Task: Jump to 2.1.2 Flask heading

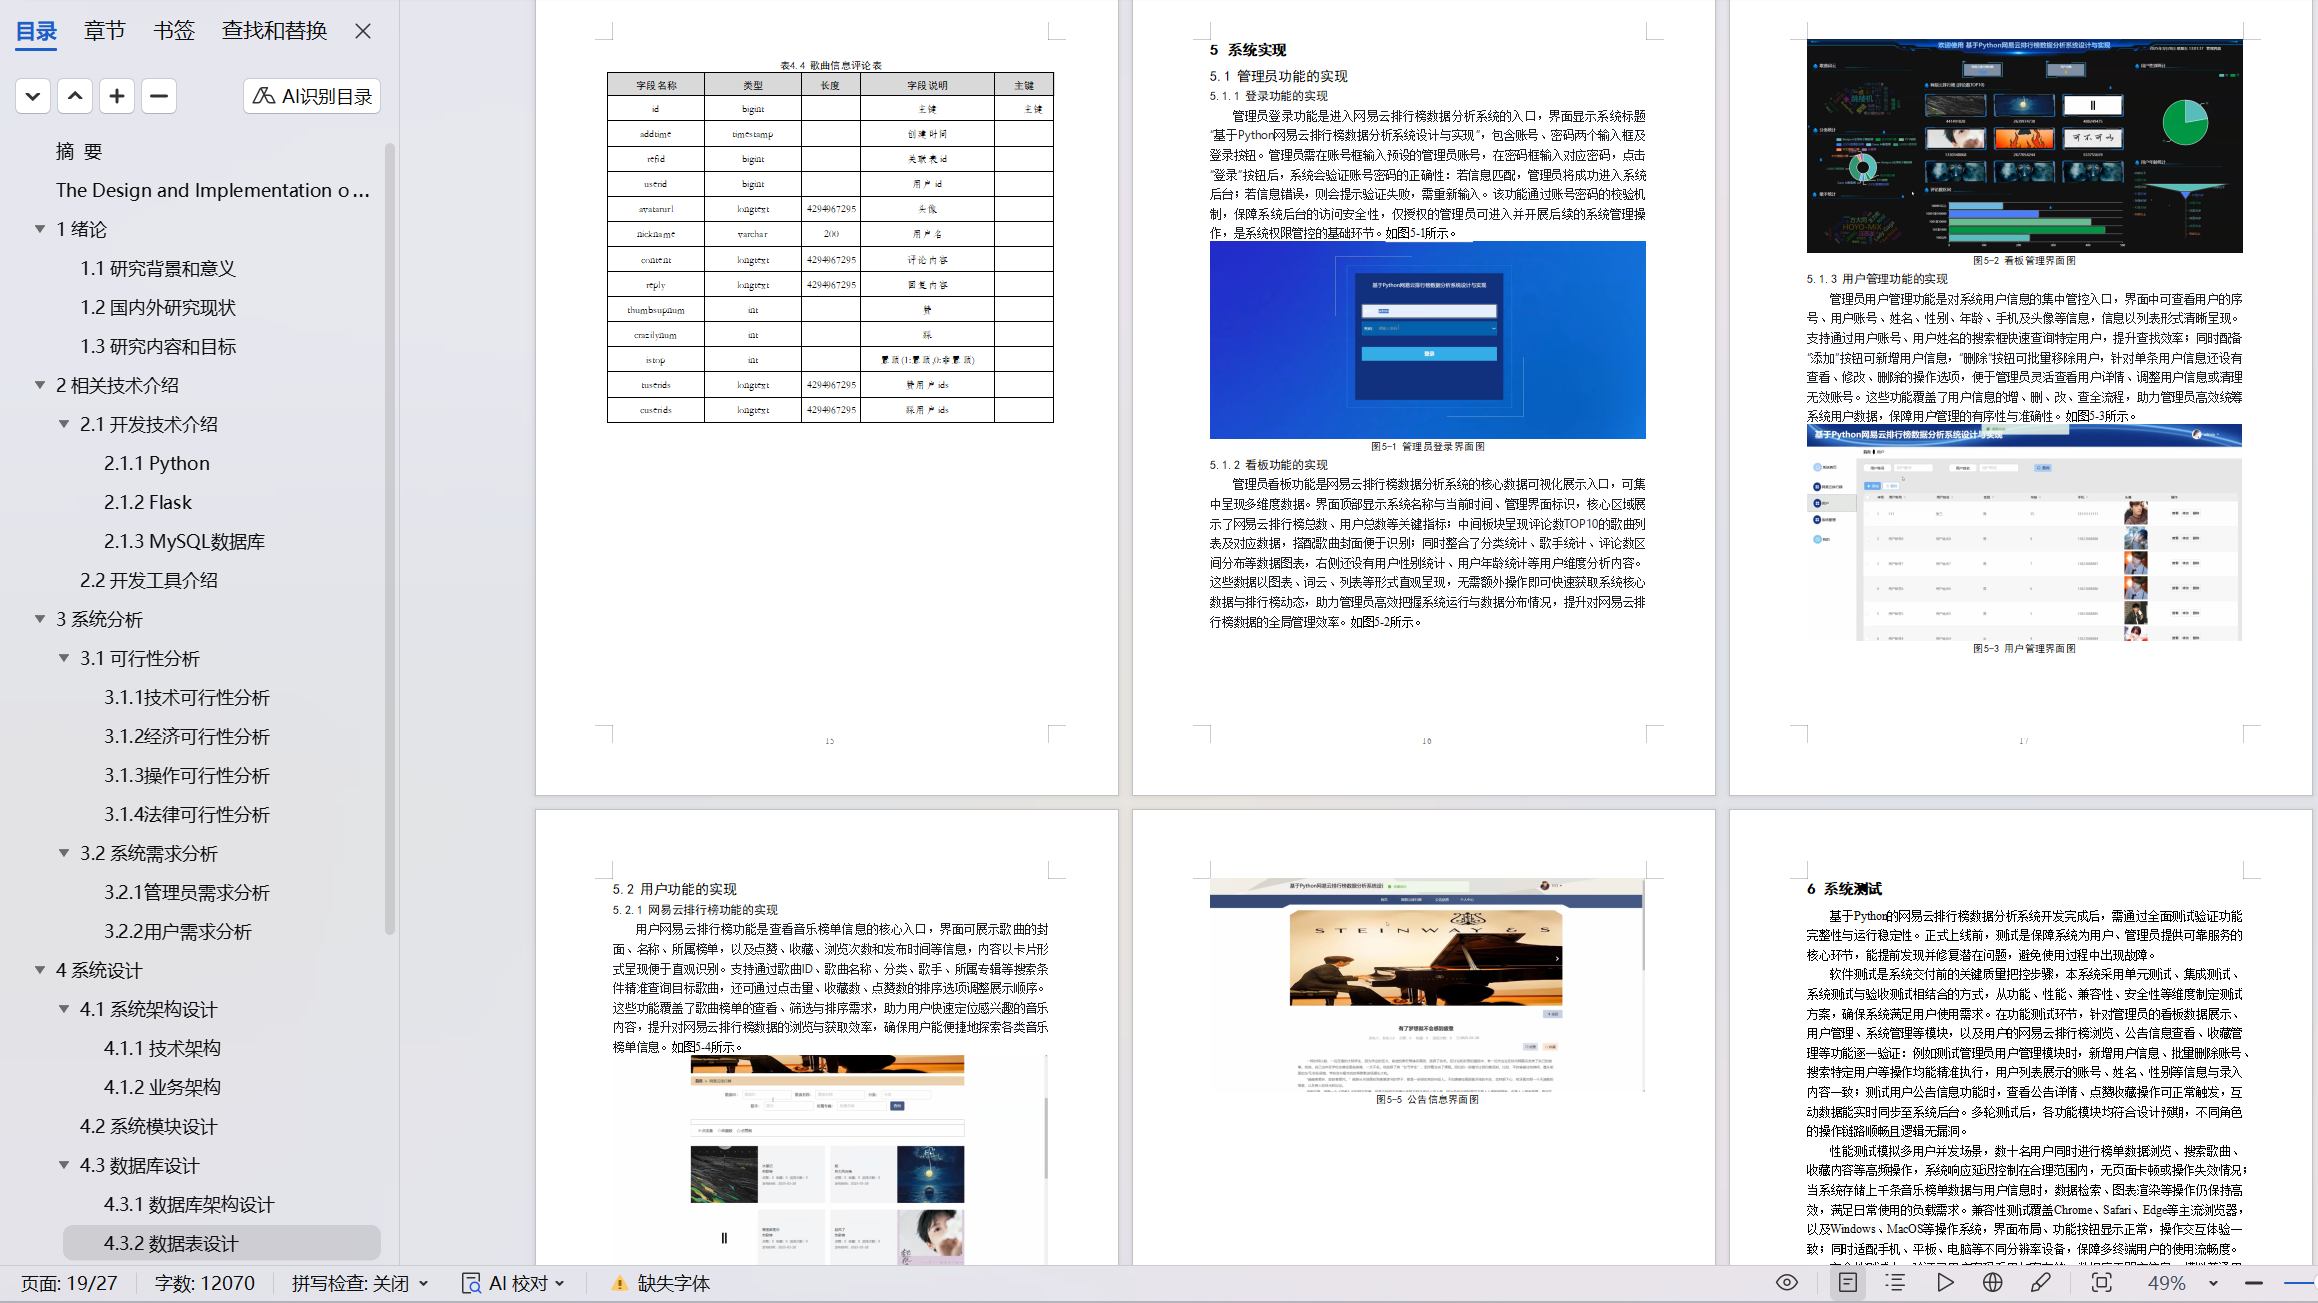Action: [x=148, y=502]
